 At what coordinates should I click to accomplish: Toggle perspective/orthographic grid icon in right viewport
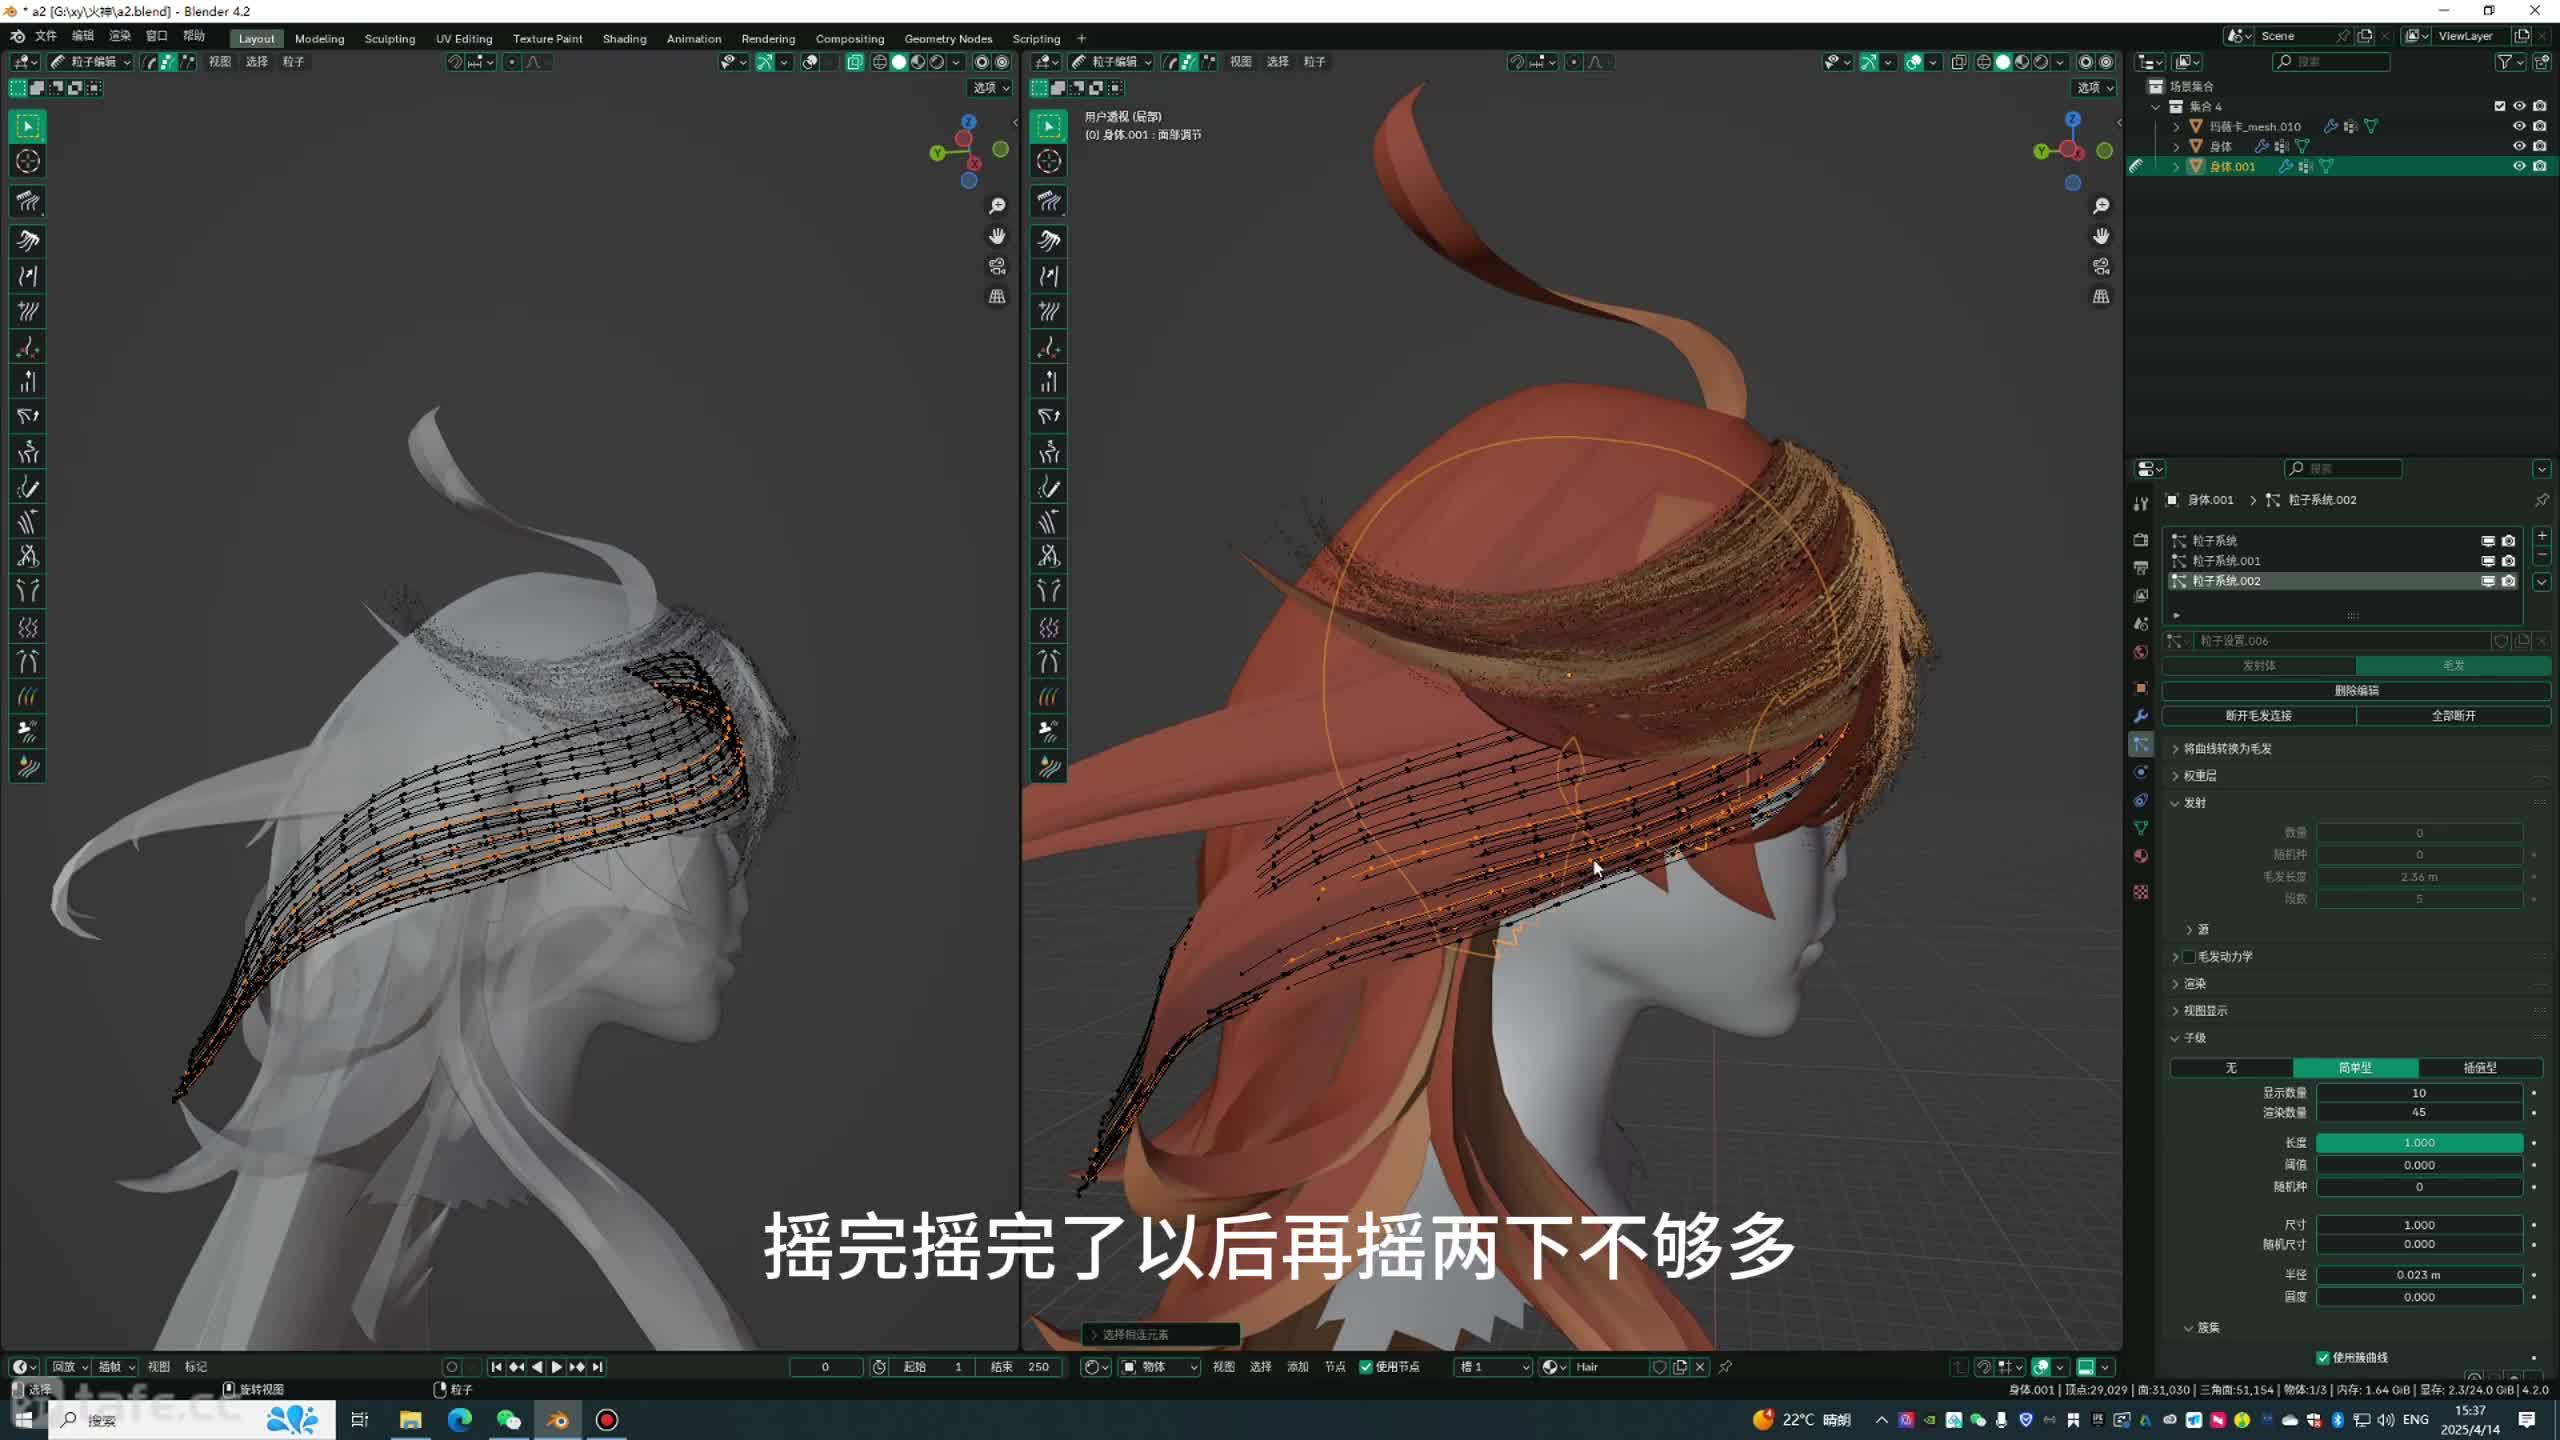pos(2101,296)
